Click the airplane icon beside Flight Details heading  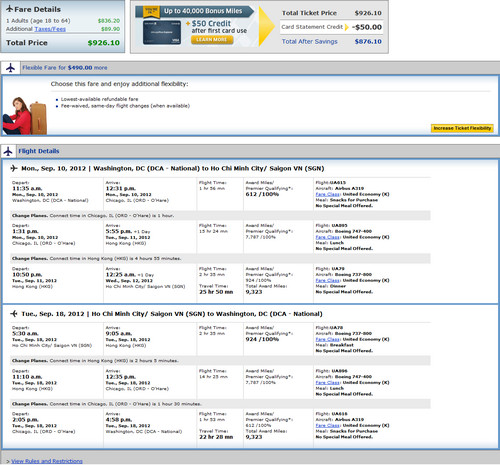click(x=8, y=151)
